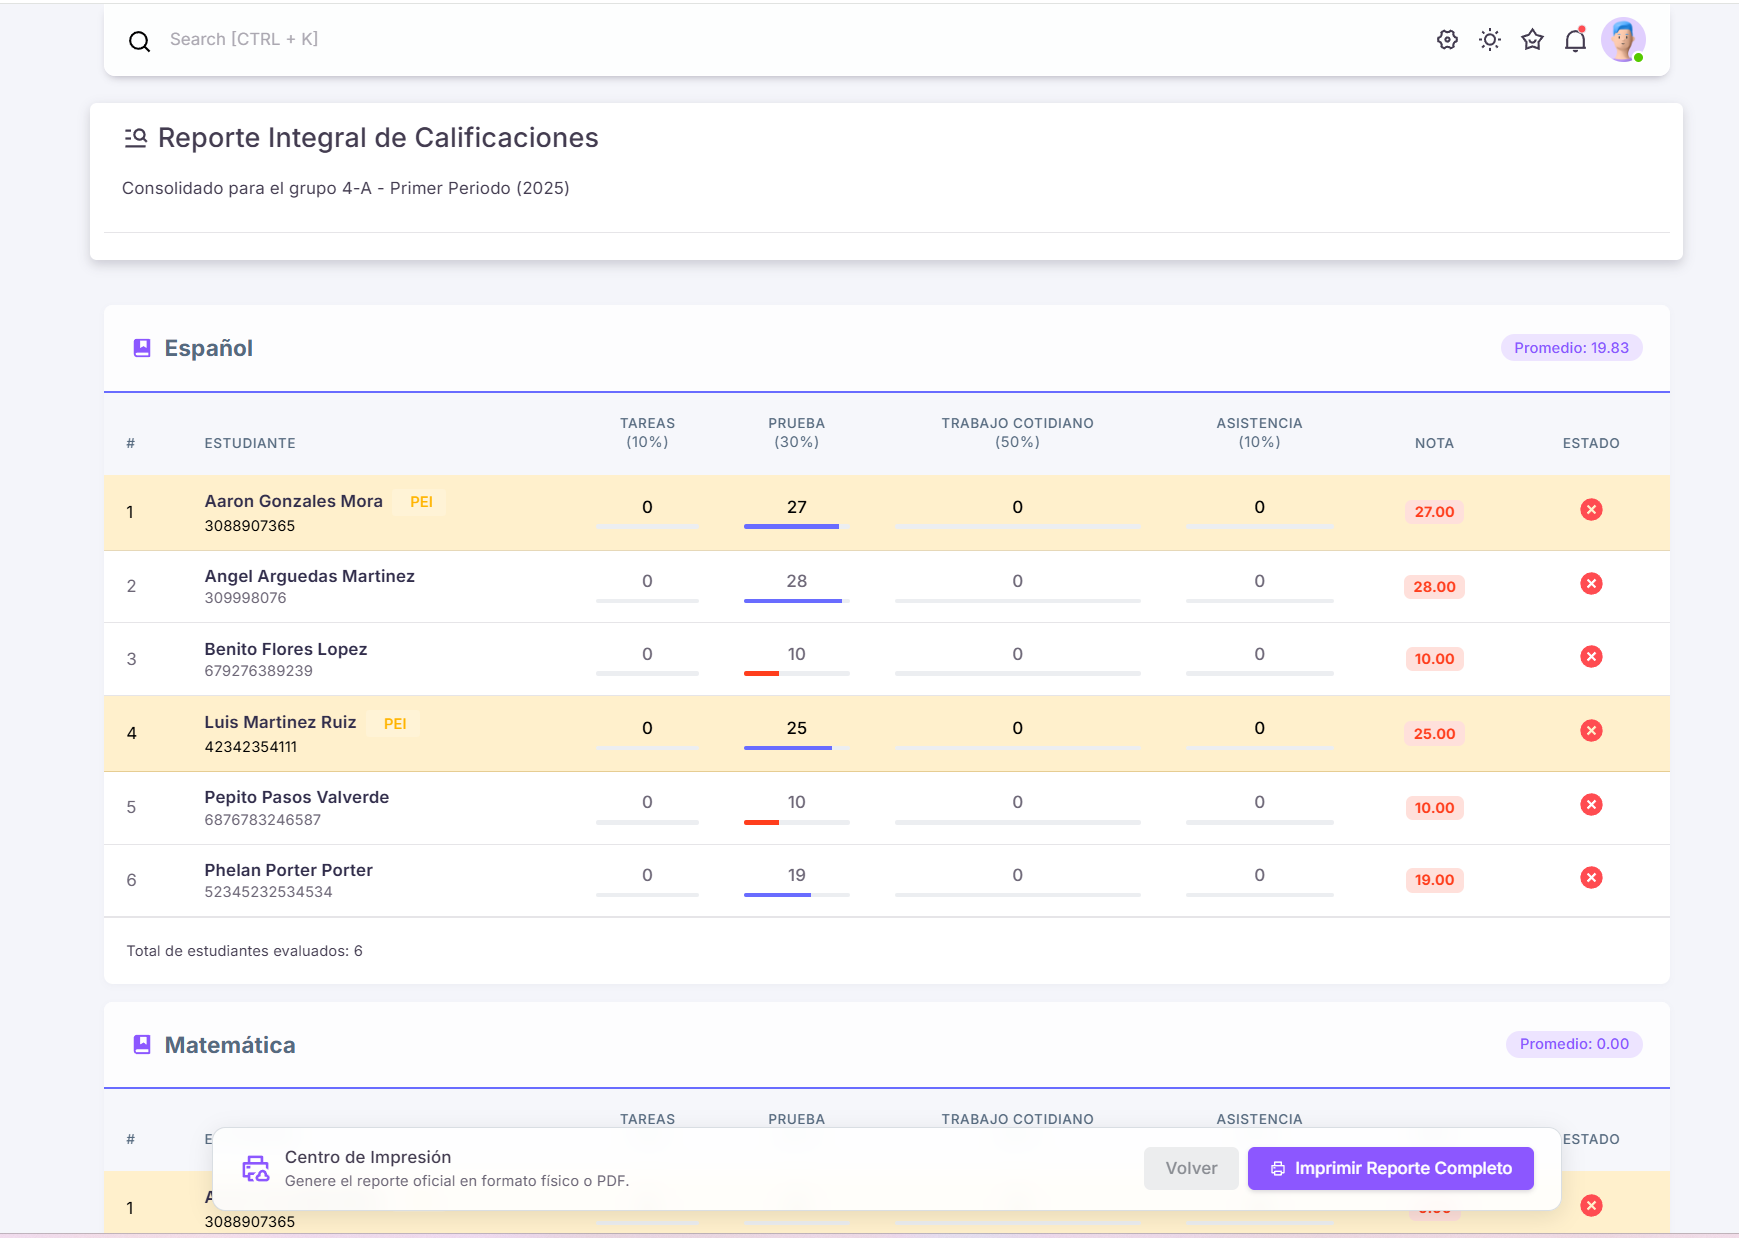Click the favorites star icon
The width and height of the screenshot is (1739, 1238).
coord(1532,40)
